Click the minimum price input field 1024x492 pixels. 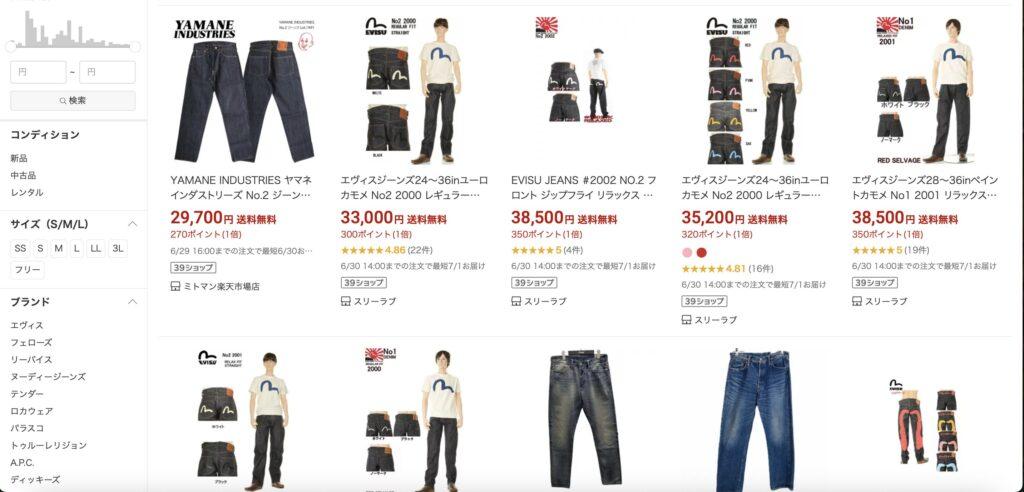click(x=38, y=72)
